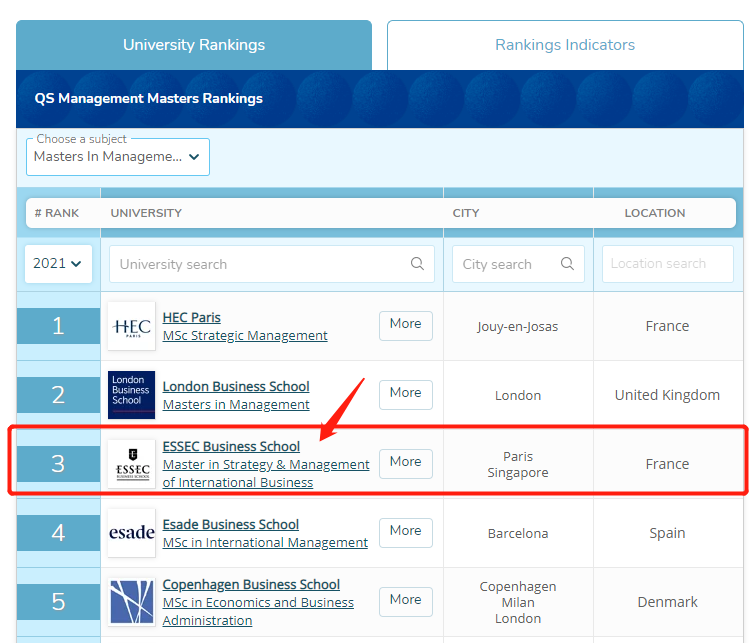
Task: Click the London Business School logo
Action: [x=132, y=395]
